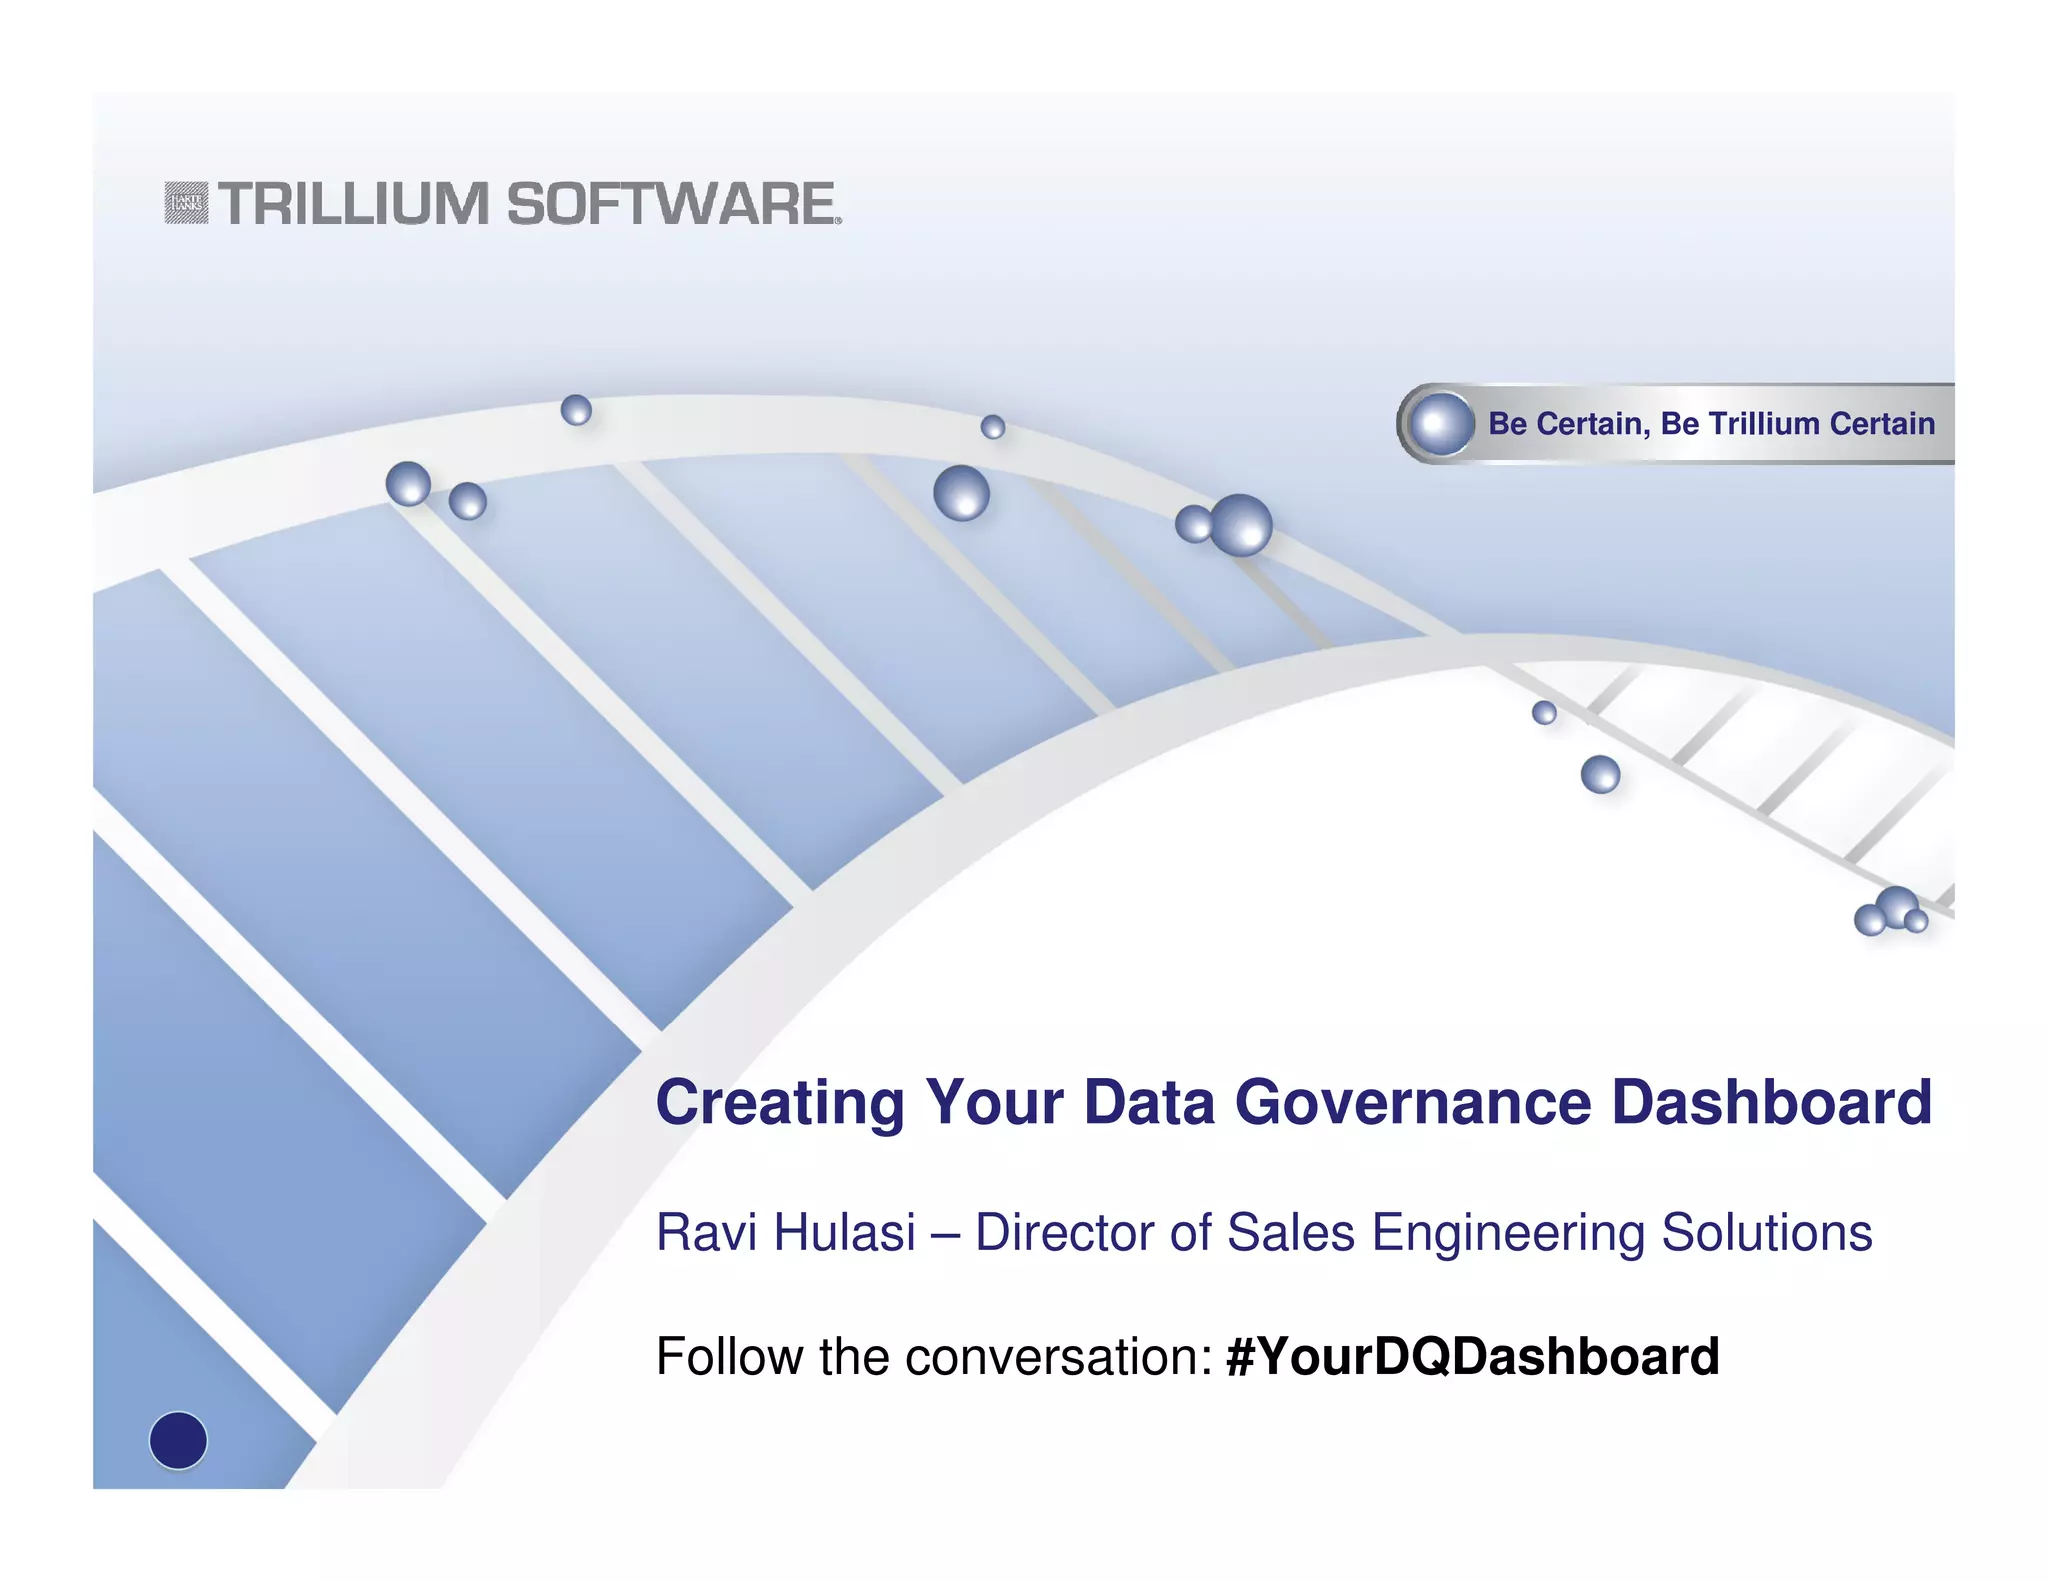Viewport: 2048px width, 1582px height.
Task: Select the Ravi Hulasi presenter subtitle line
Action: (1264, 1233)
